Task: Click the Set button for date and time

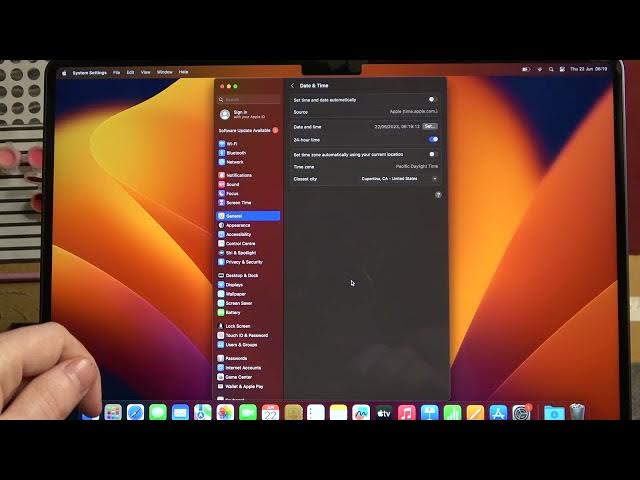Action: (430, 127)
